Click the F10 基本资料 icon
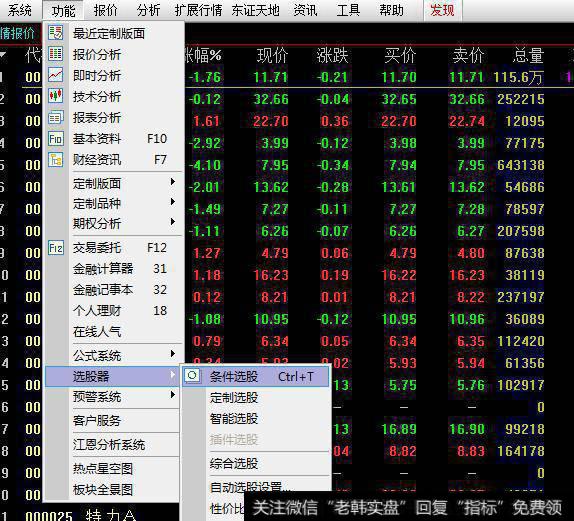Viewport: 574px width, 521px height. 56,138
